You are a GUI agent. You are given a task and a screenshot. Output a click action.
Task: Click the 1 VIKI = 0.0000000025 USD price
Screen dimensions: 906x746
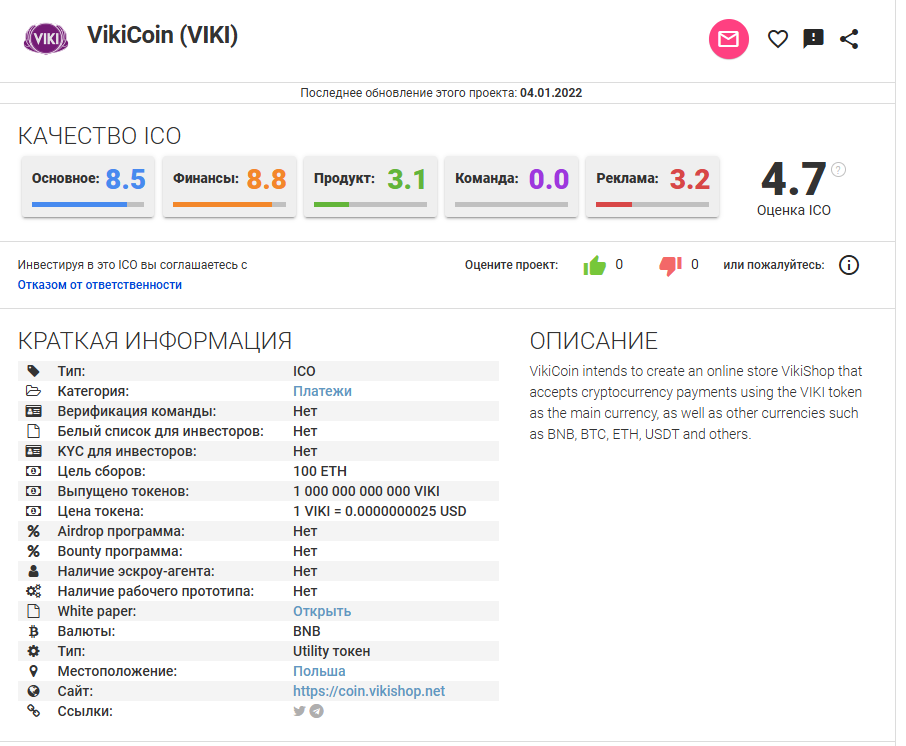380,511
